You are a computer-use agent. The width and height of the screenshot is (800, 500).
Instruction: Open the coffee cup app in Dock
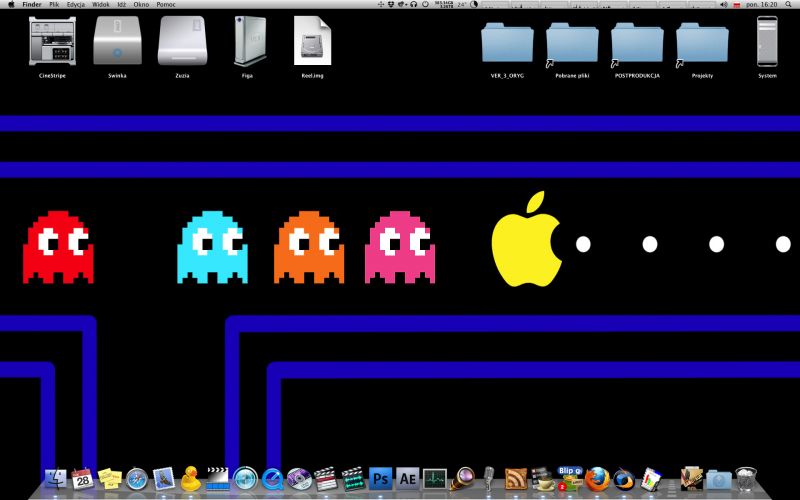coord(543,479)
